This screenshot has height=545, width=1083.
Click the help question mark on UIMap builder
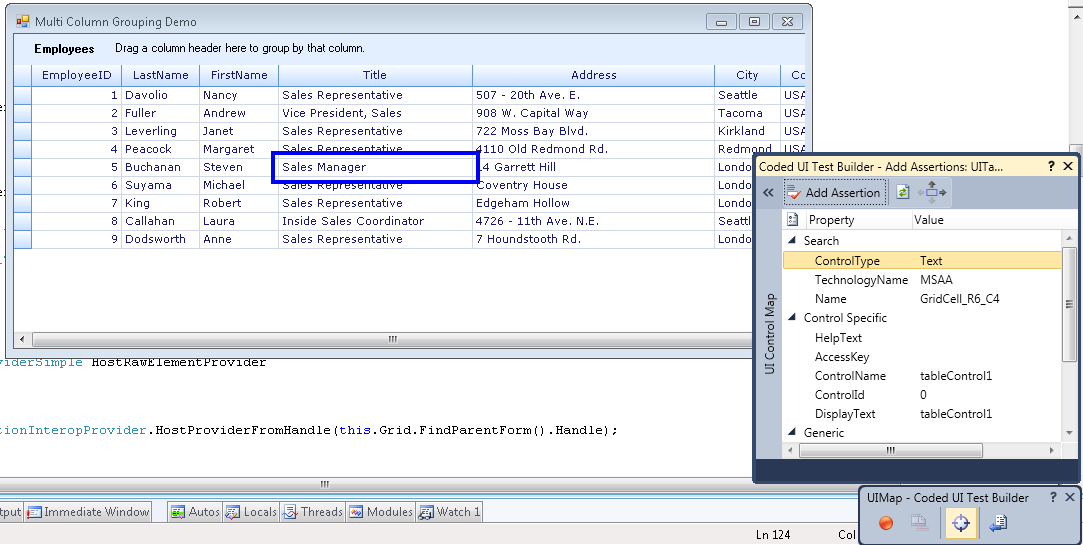coord(1052,497)
